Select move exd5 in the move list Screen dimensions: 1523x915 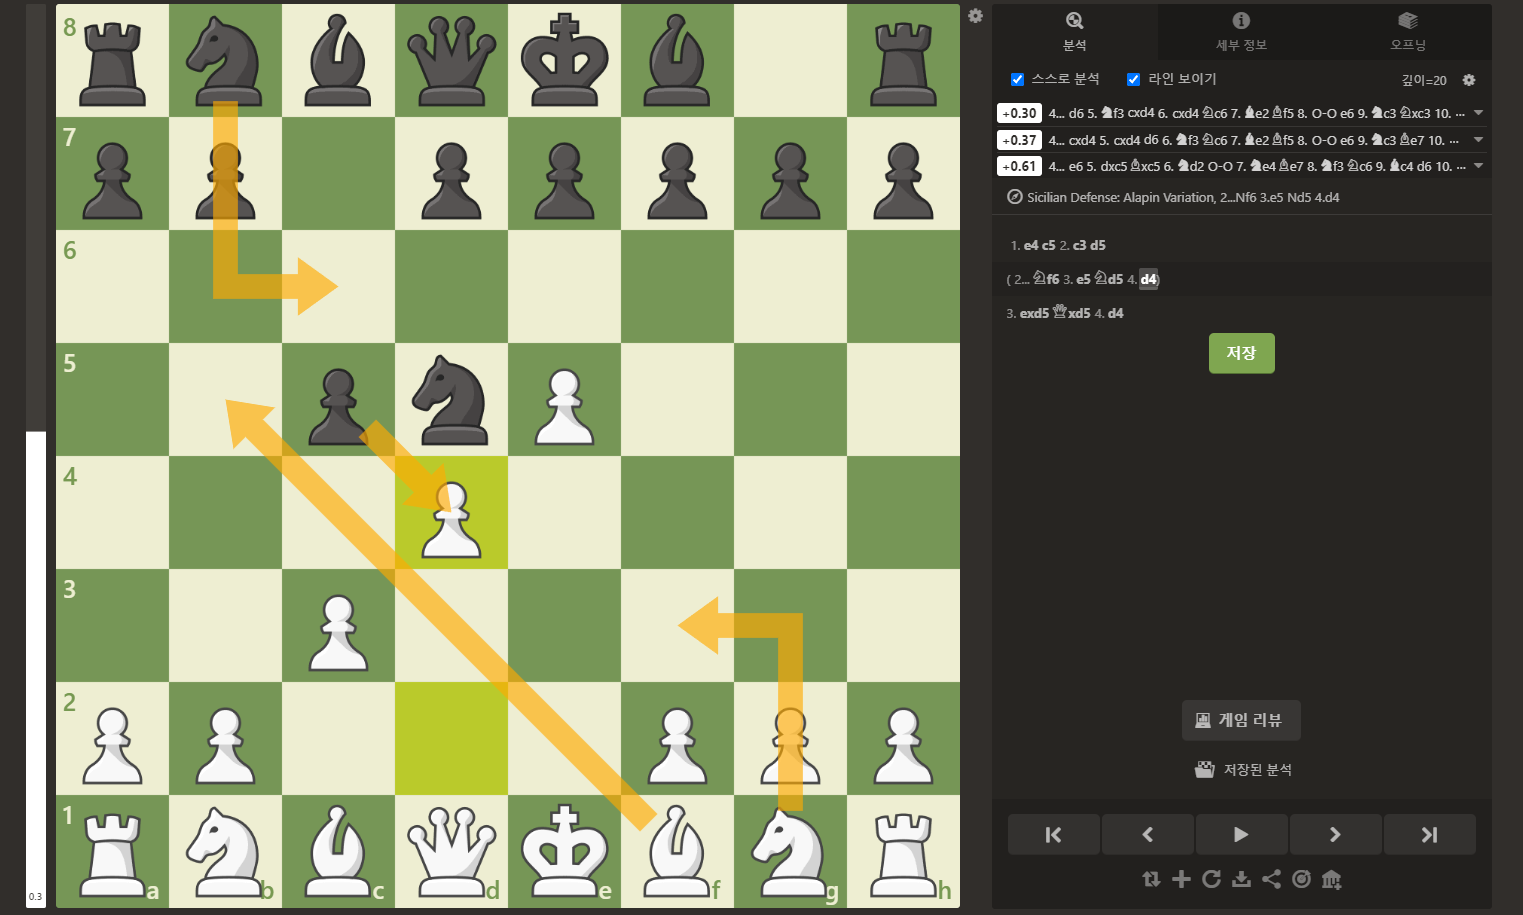1034,313
